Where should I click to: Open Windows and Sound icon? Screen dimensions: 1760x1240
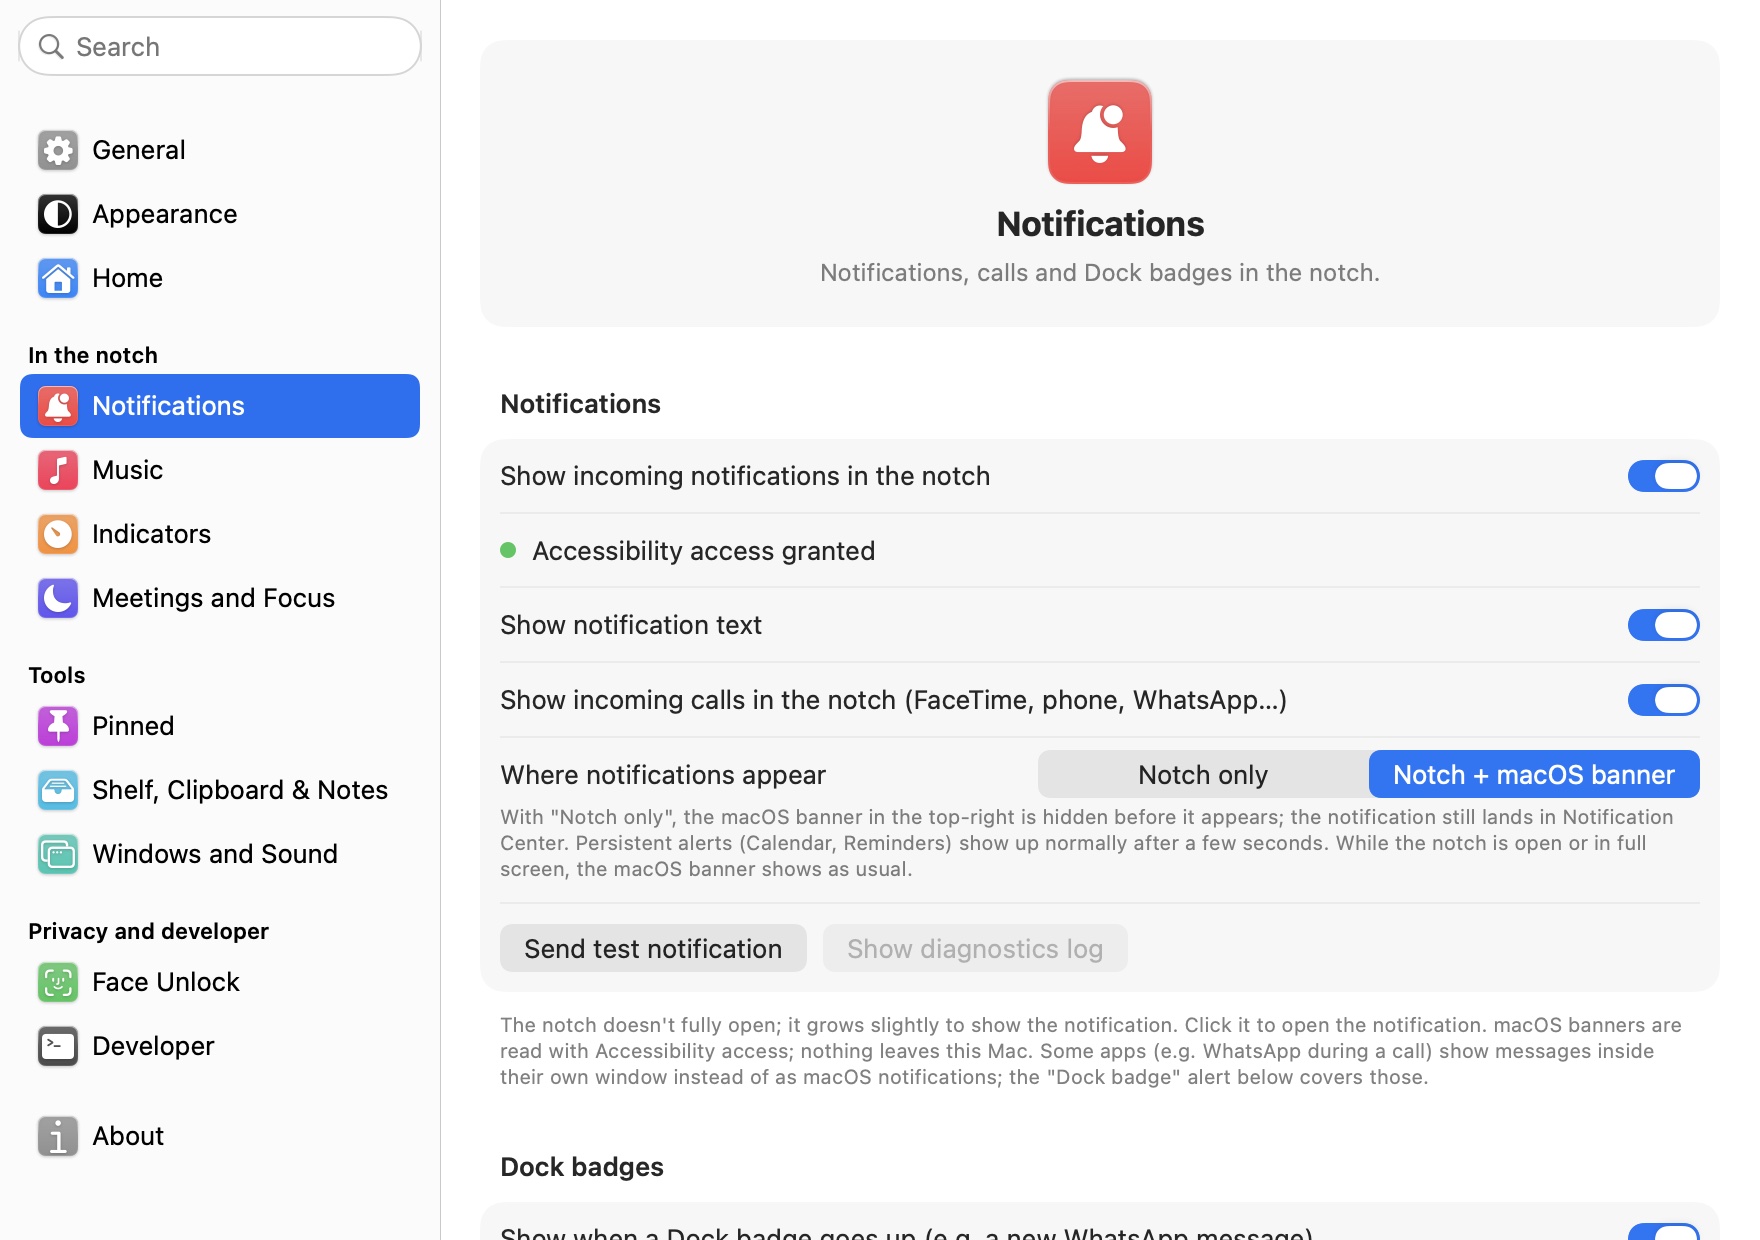58,854
